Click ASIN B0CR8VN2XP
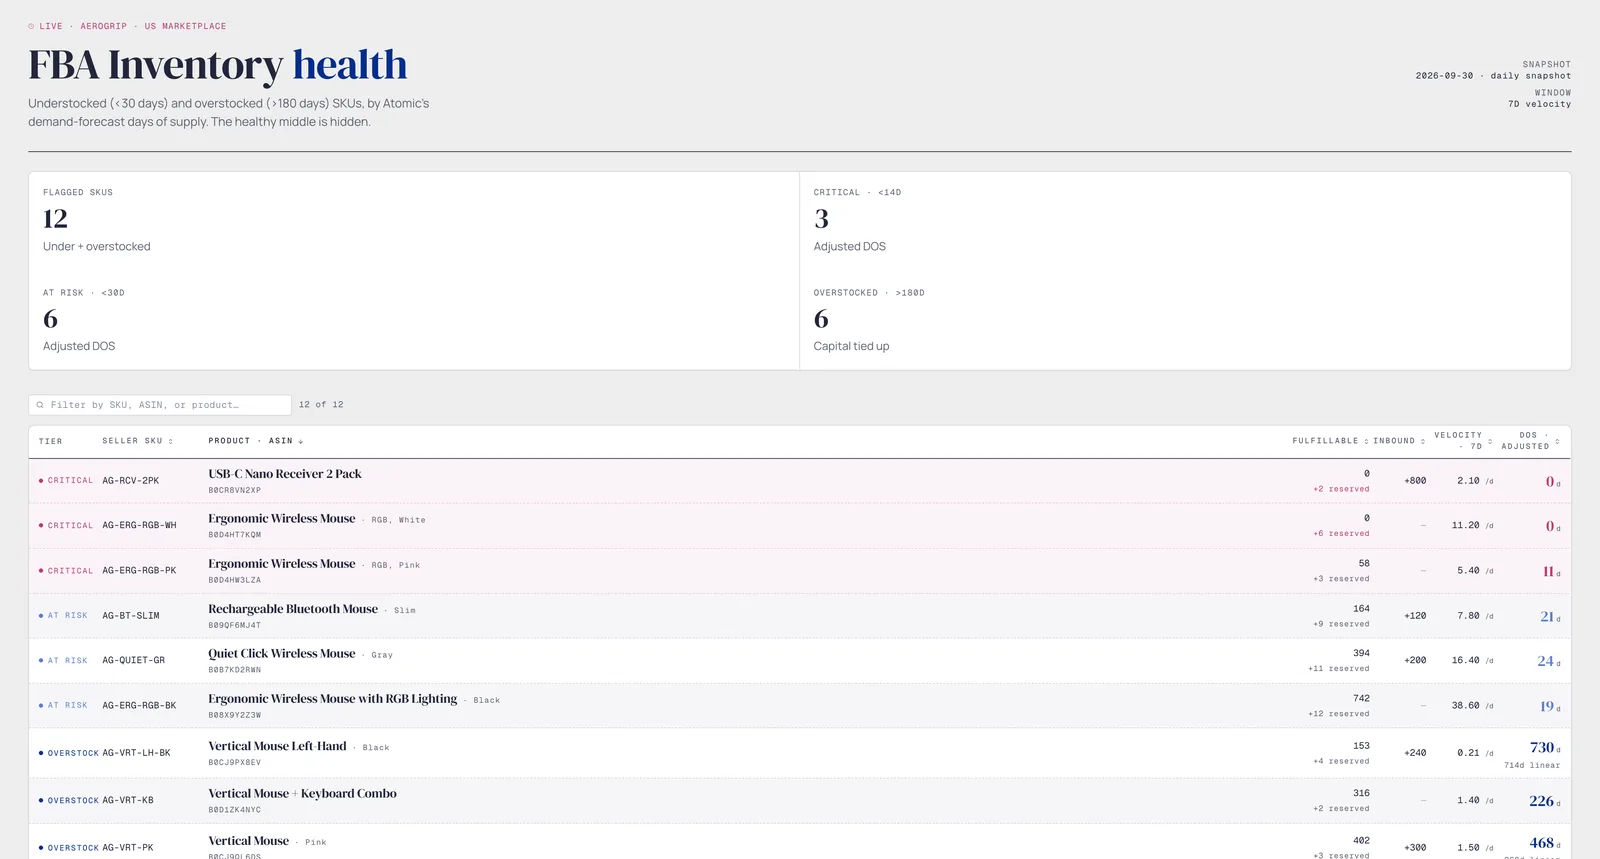The image size is (1600, 859). (x=234, y=490)
